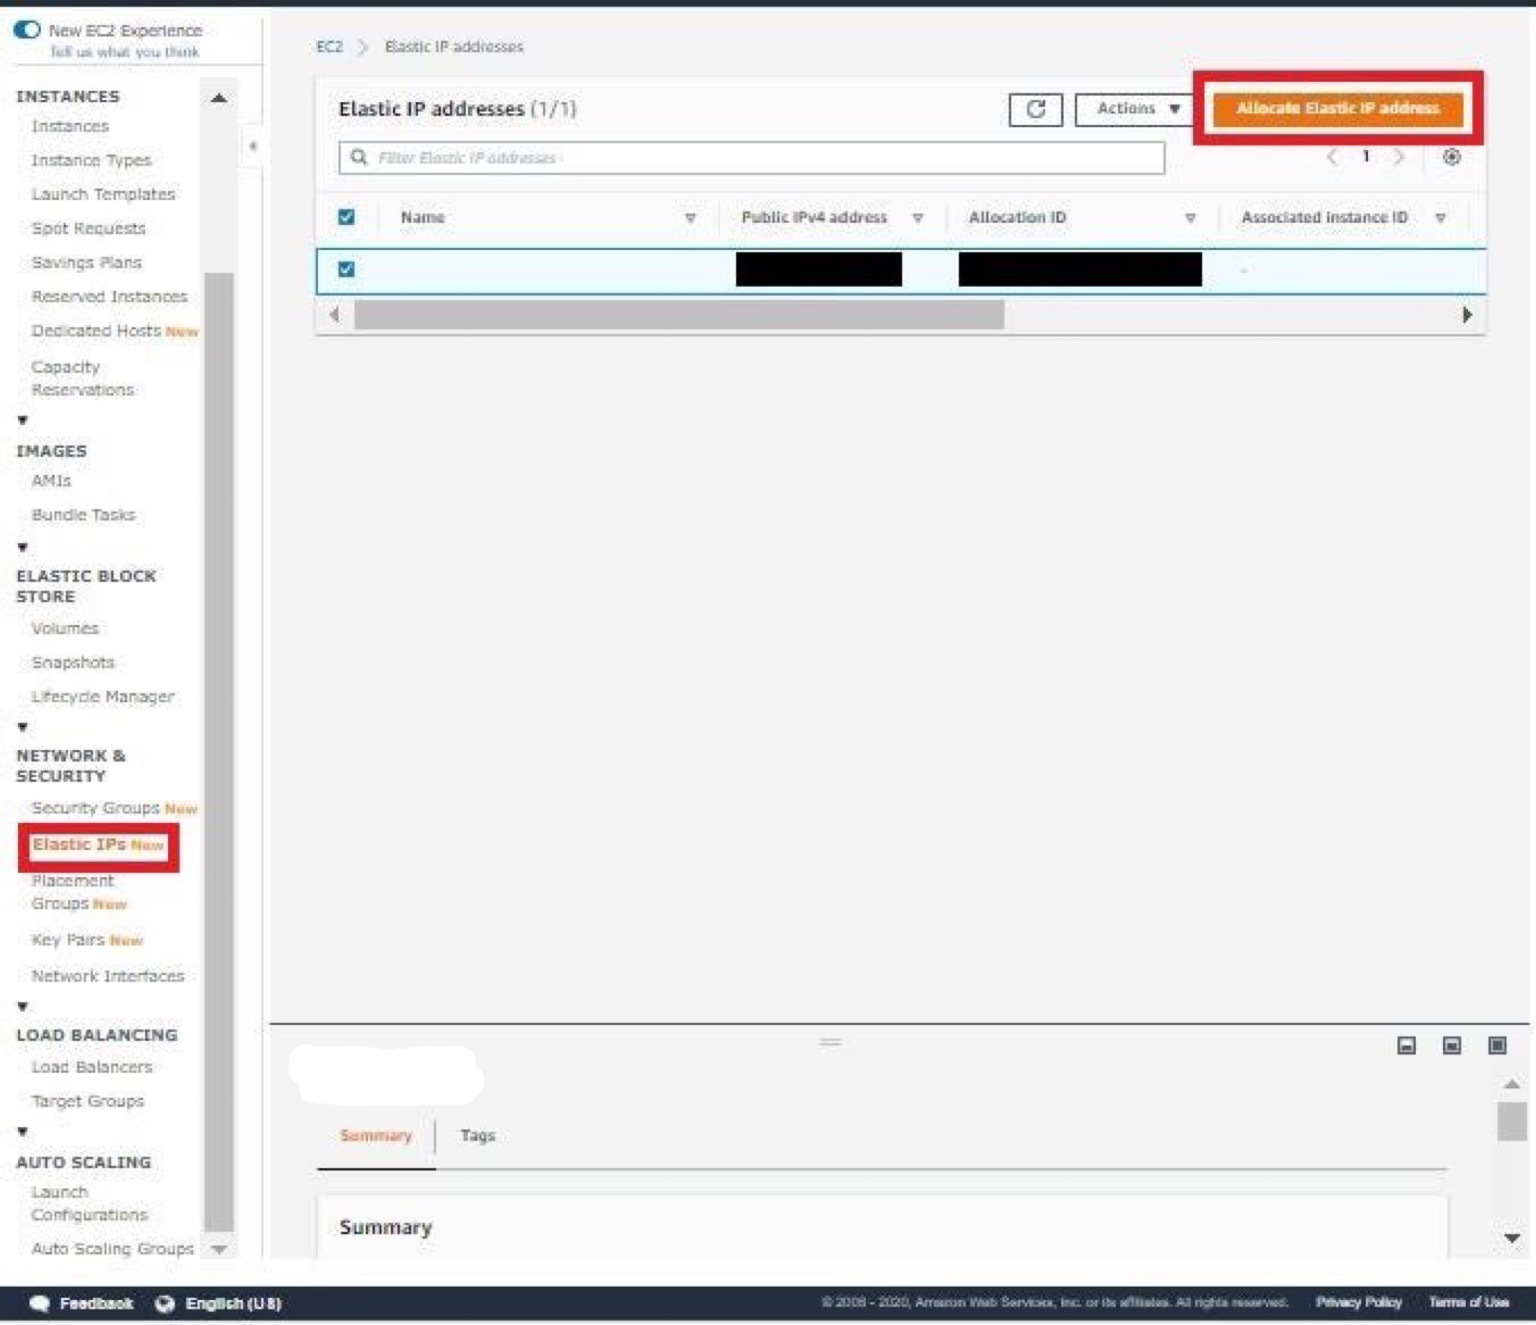Sort by Allocation ID column

point(1190,218)
